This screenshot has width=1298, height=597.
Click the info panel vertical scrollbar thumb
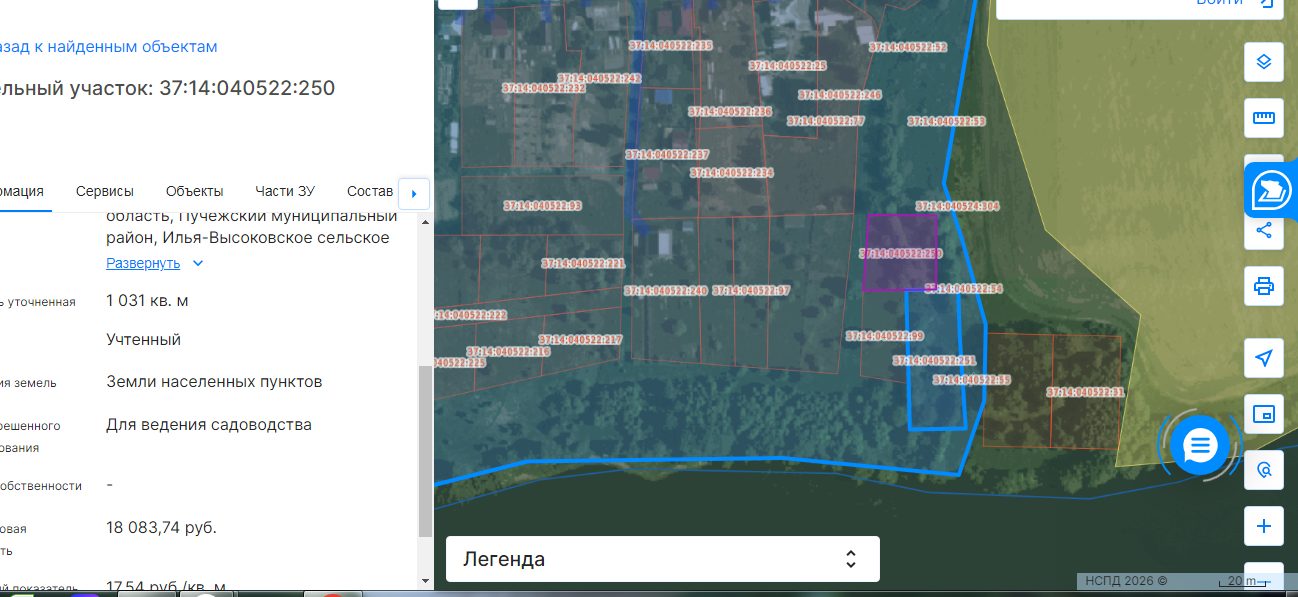coord(425,451)
